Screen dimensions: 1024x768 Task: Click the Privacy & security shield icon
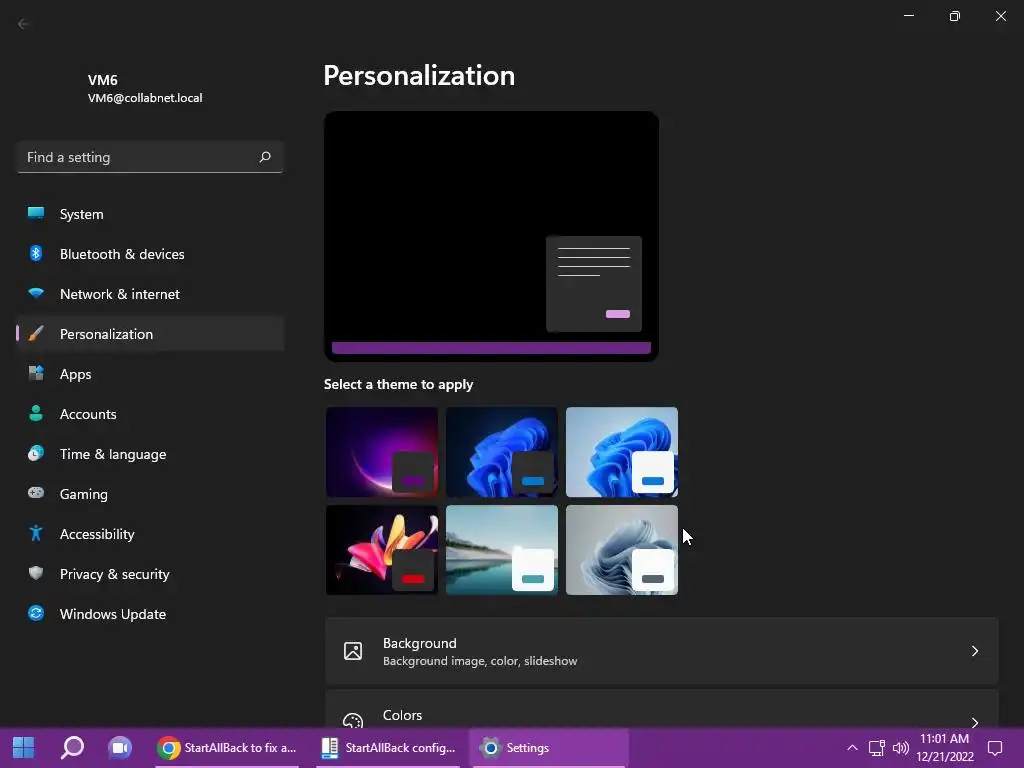point(36,573)
